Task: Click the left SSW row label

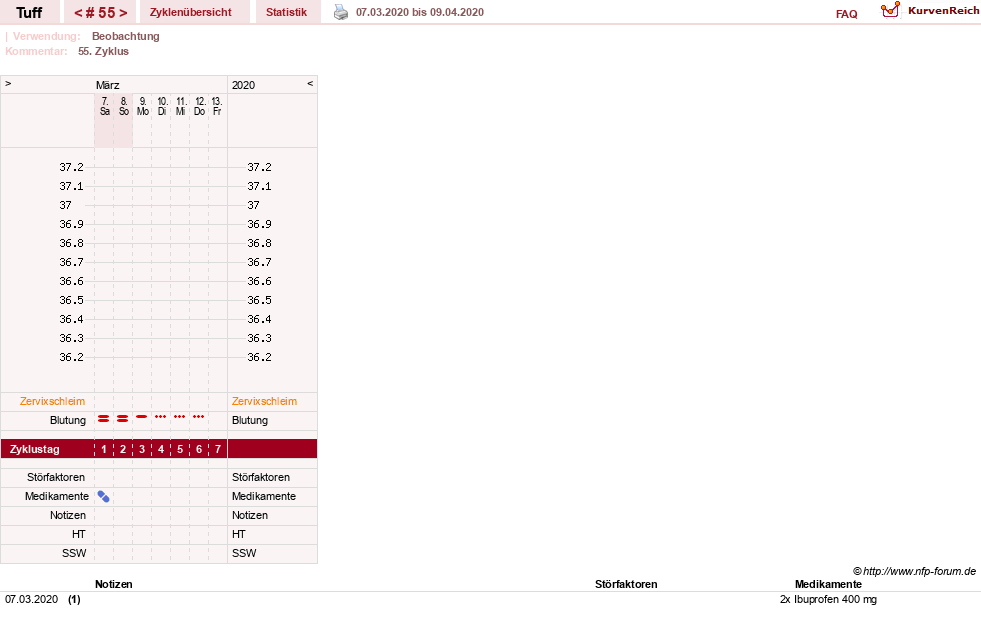Action: (x=74, y=554)
